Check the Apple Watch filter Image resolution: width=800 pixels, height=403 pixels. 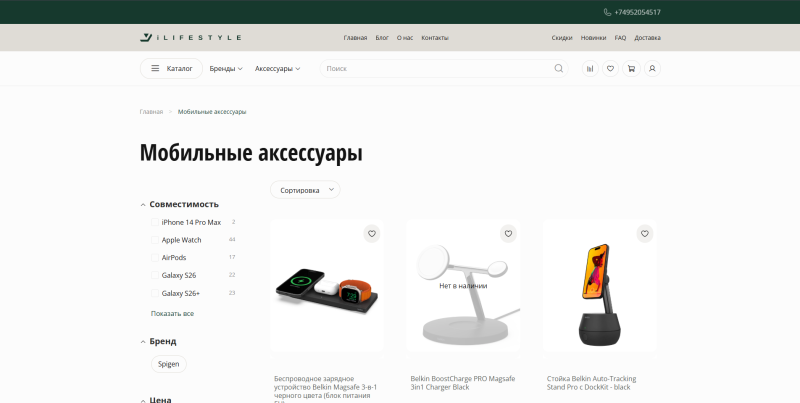click(155, 240)
